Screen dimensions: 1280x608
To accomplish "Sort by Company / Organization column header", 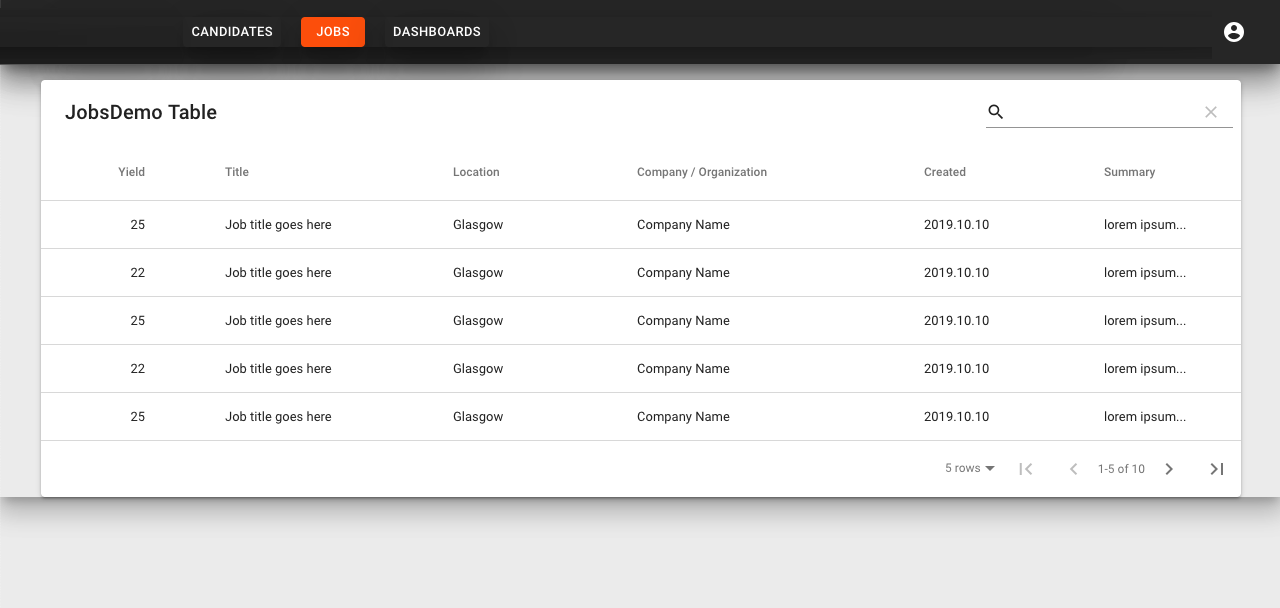I will pyautogui.click(x=702, y=172).
